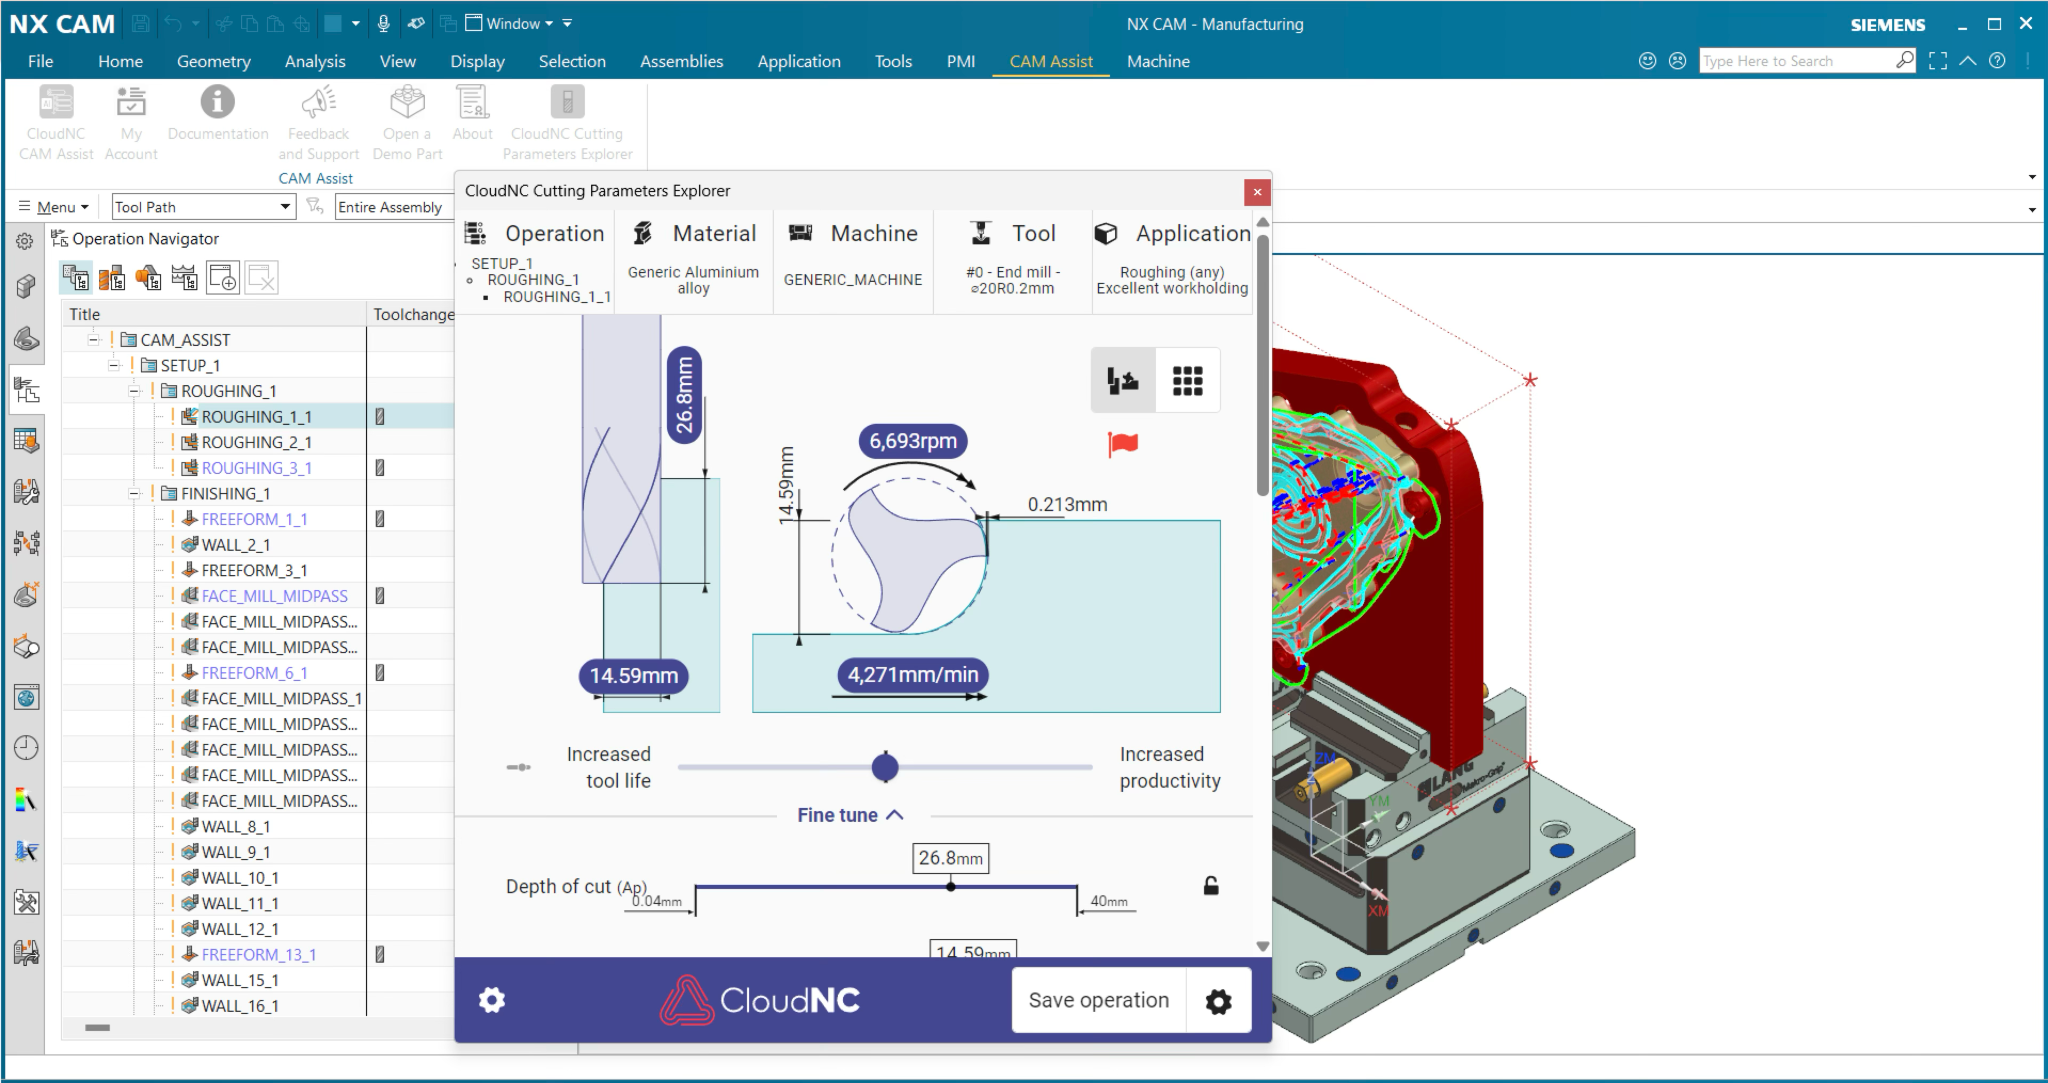Toggle the Depth of cut lock
Image resolution: width=2048 pixels, height=1083 pixels.
click(1211, 886)
